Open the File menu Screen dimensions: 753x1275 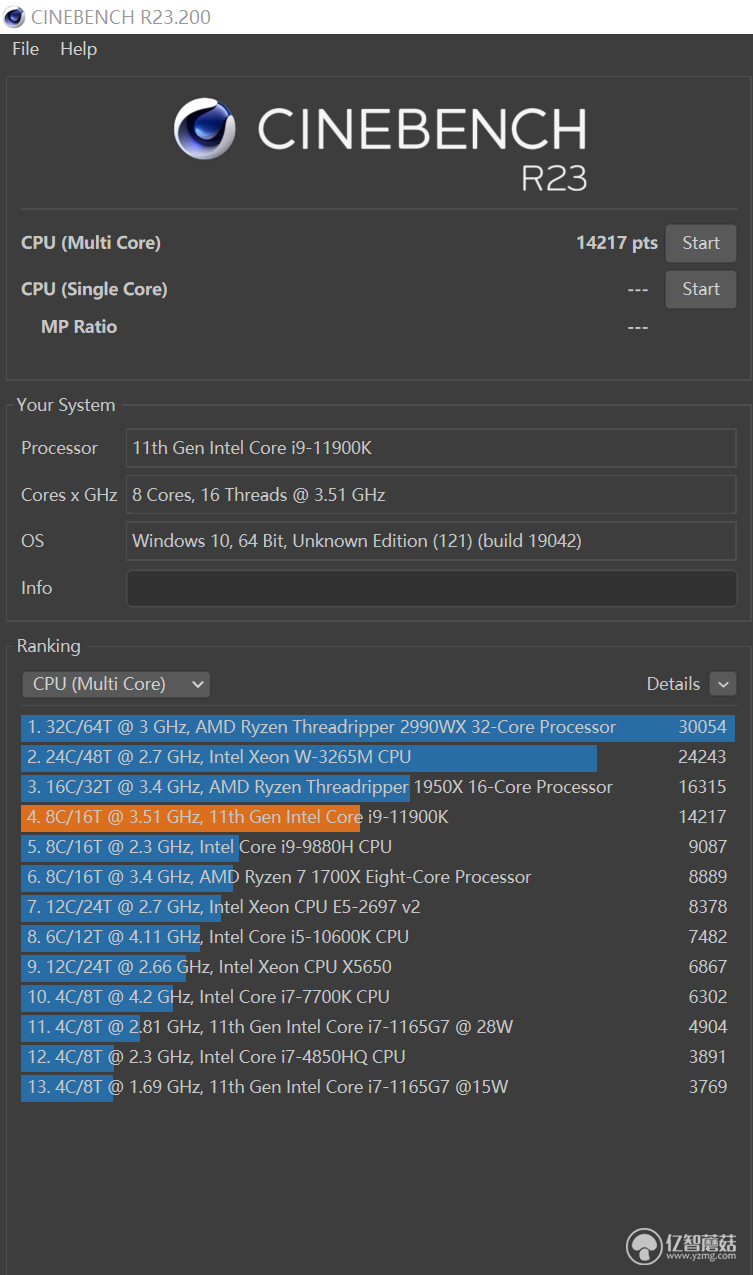25,49
